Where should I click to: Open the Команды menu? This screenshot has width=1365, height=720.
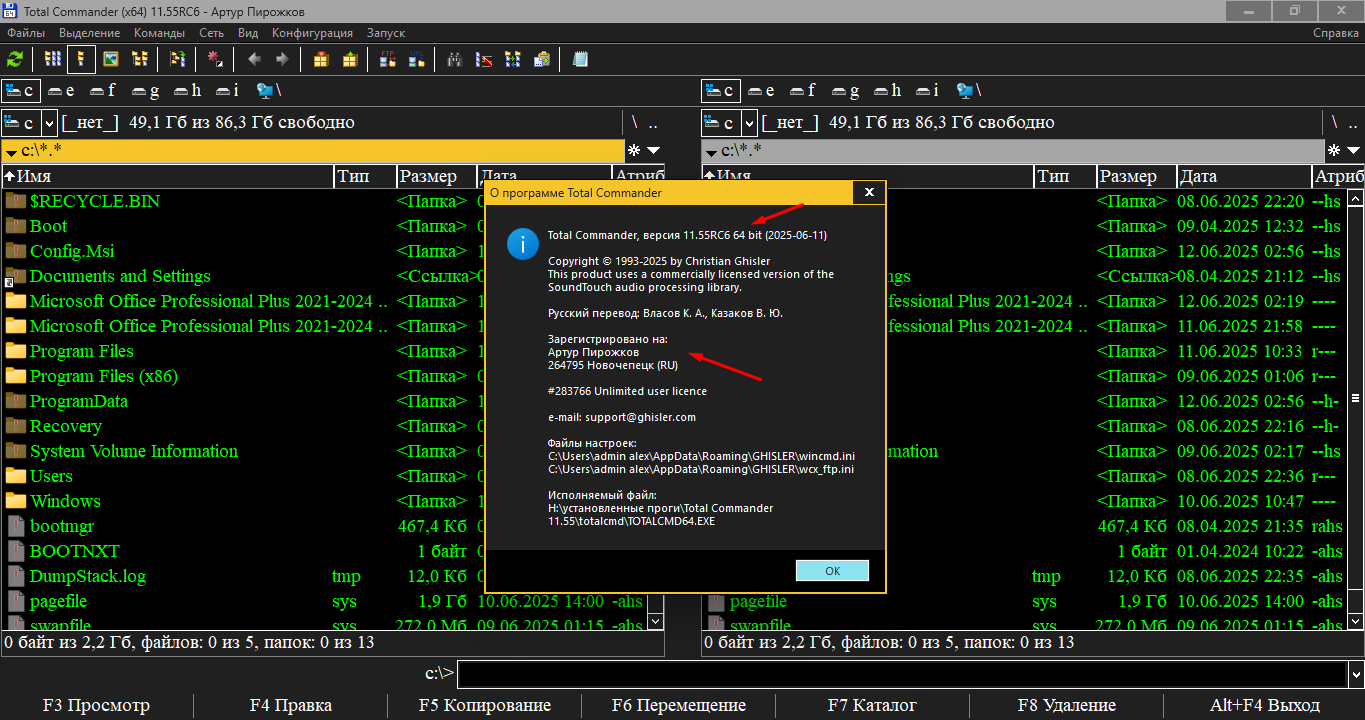click(159, 33)
